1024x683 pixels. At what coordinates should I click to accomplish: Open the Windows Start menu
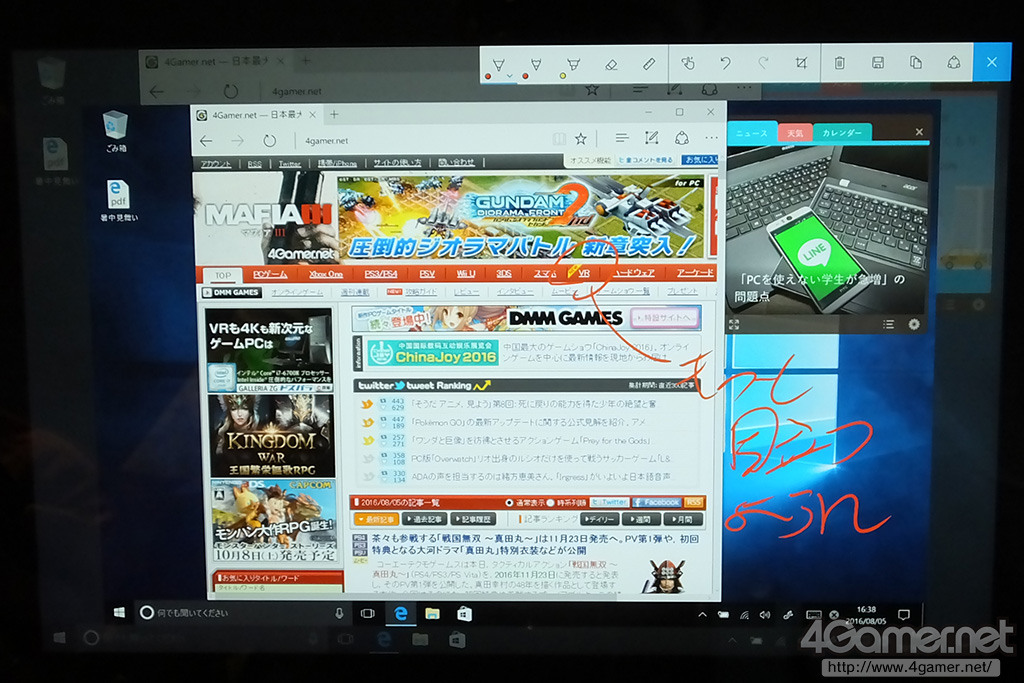120,613
